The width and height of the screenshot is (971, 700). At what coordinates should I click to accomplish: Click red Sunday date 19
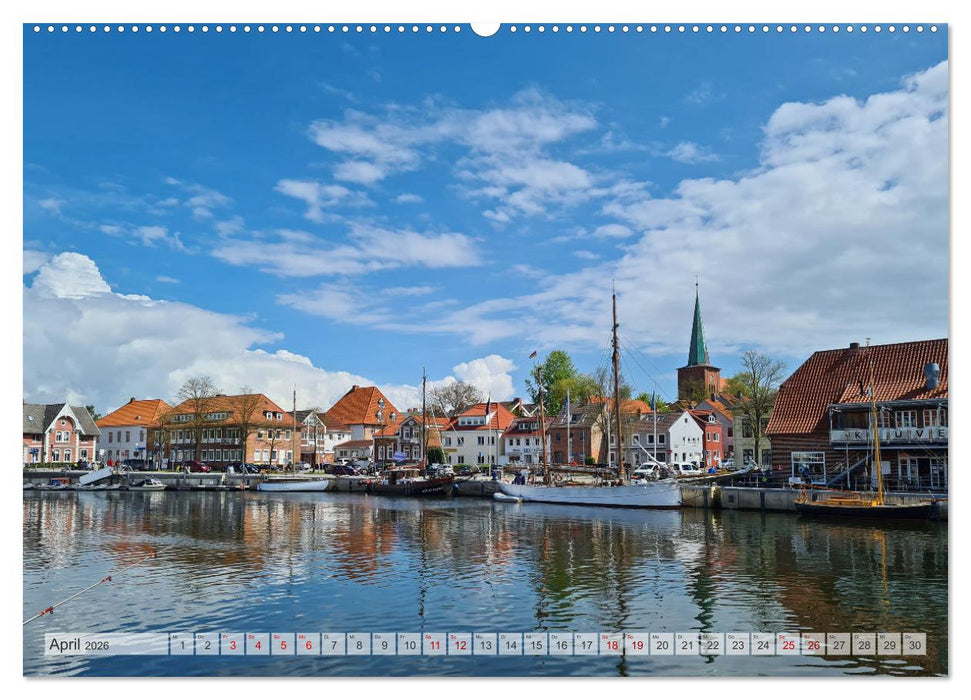635,649
